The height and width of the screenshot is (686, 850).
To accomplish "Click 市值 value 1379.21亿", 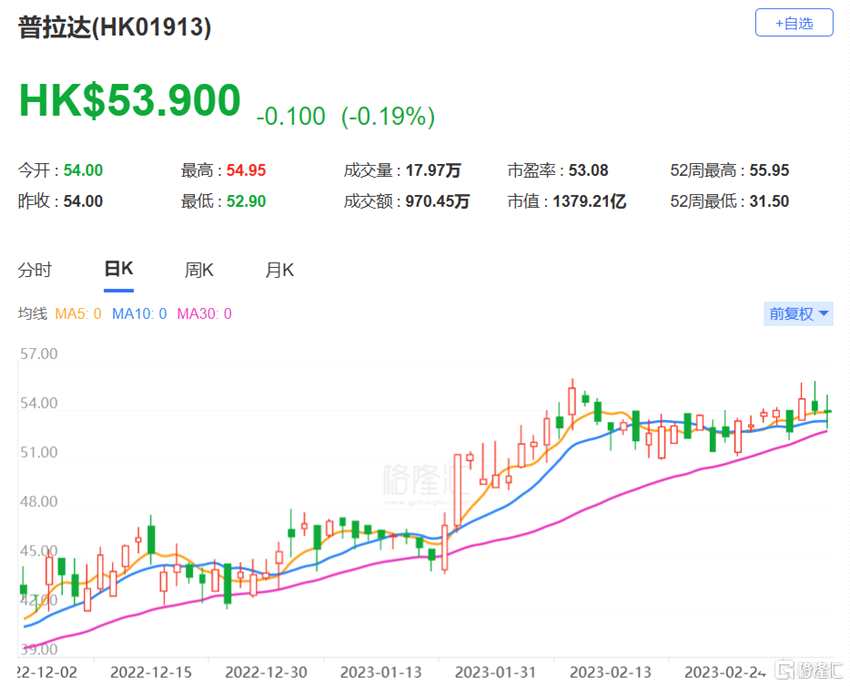I will [x=589, y=201].
